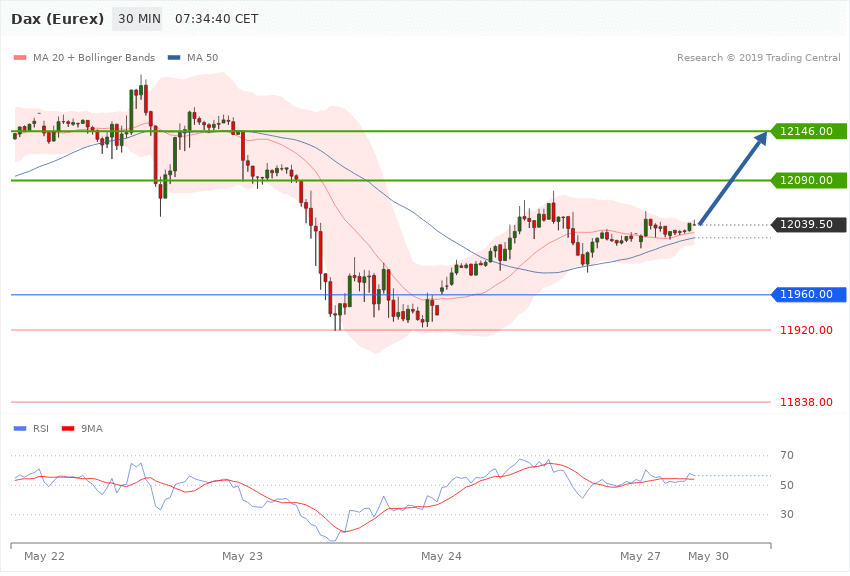
Task: Click the RSI legend color swatch
Action: point(20,429)
